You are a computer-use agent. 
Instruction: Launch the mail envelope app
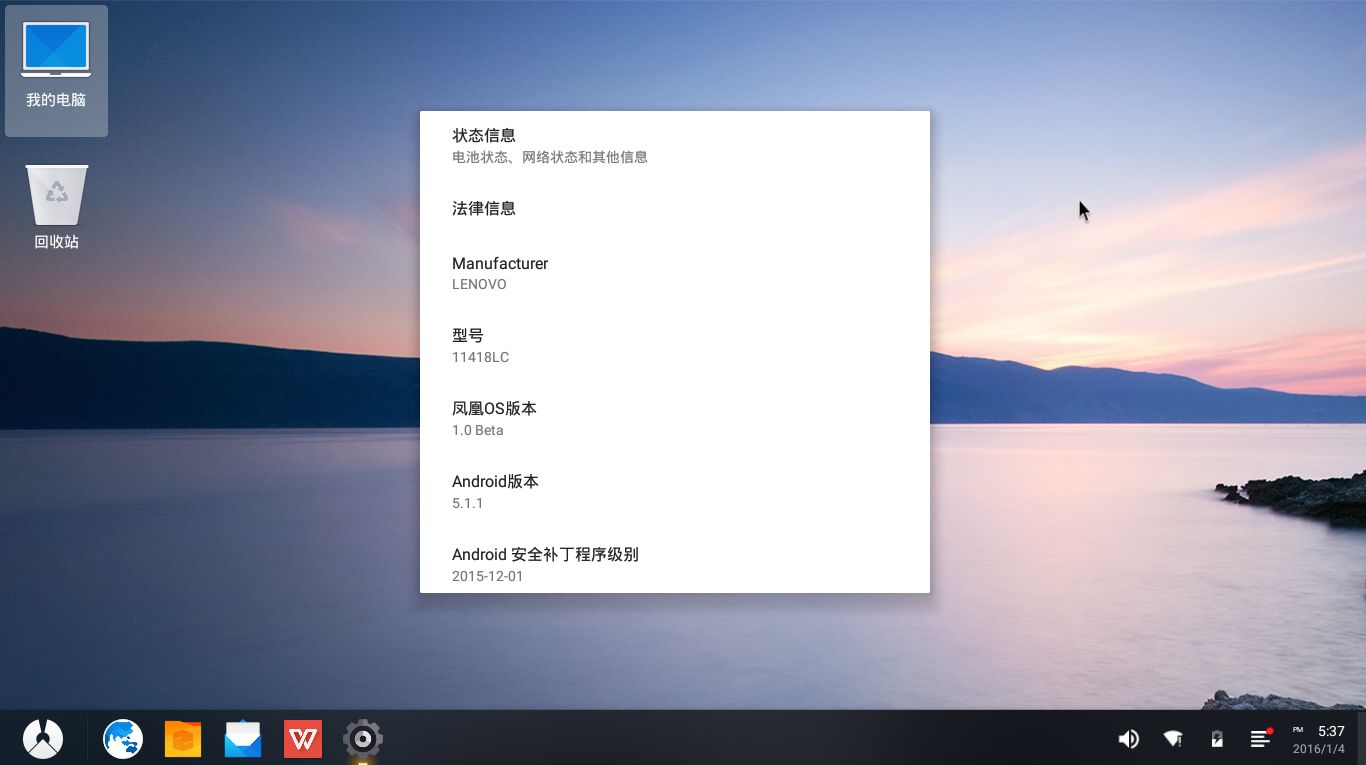(x=243, y=739)
